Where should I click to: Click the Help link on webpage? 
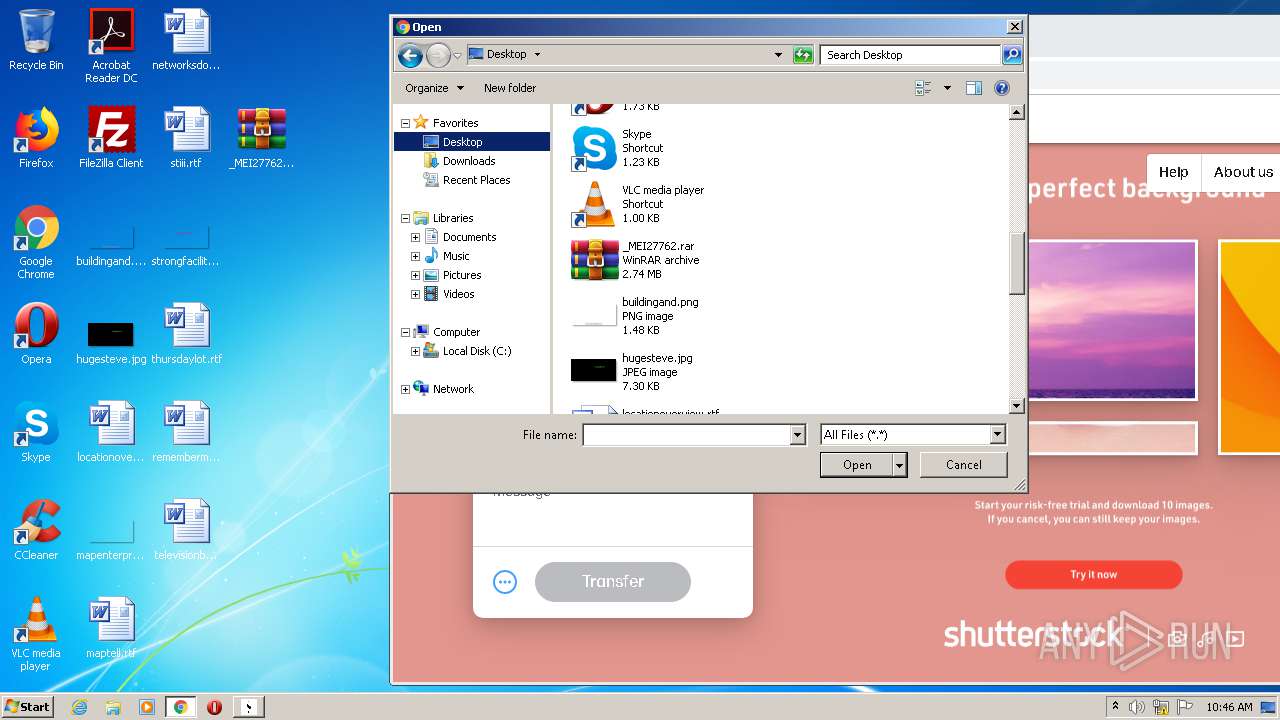[1173, 172]
